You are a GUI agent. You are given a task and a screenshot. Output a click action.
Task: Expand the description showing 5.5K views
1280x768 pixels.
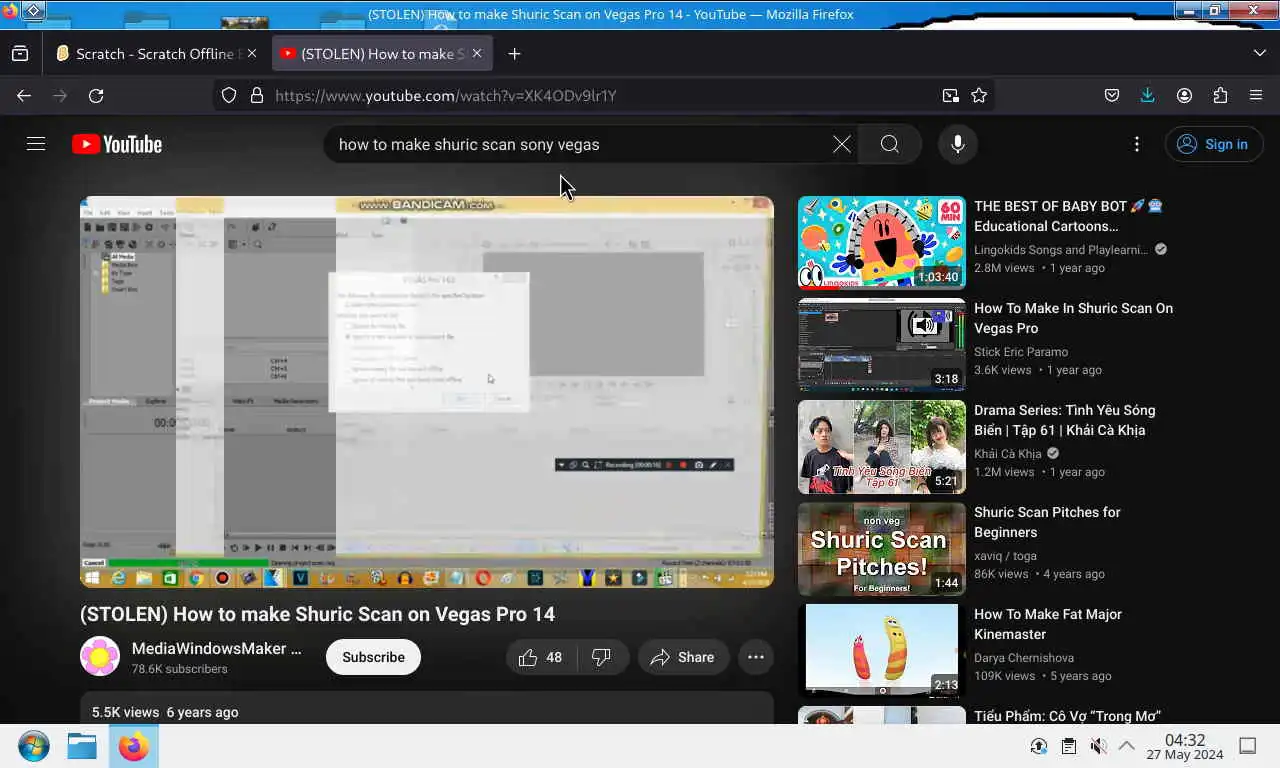427,708
